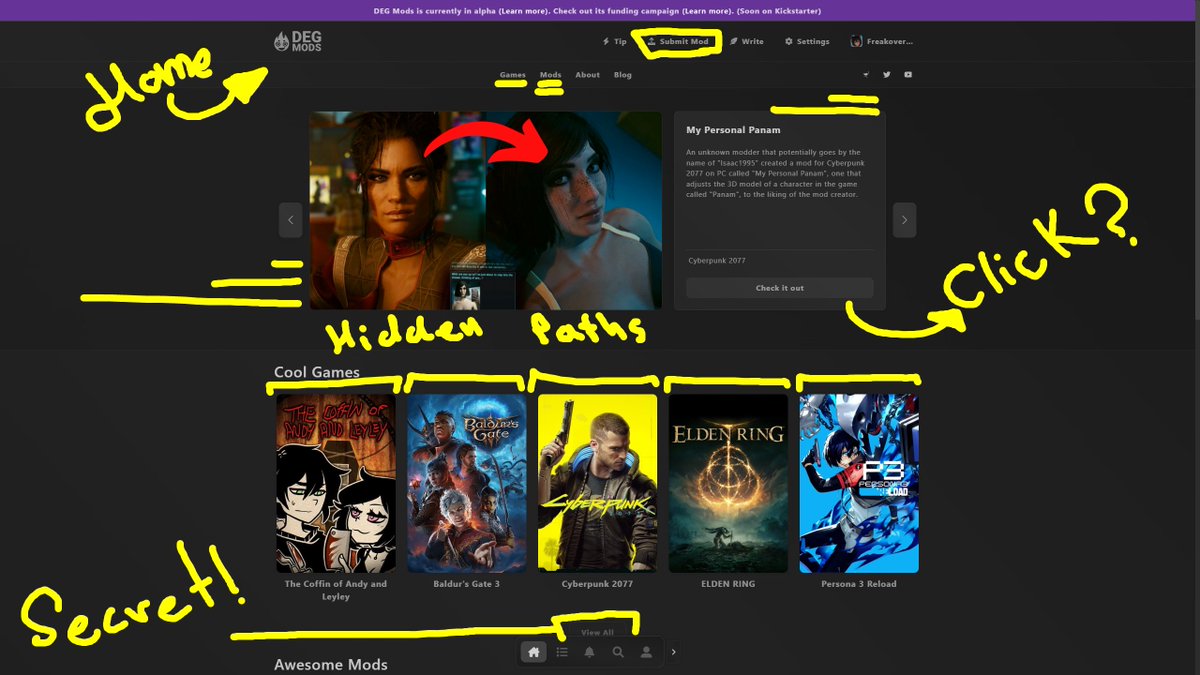This screenshot has width=1200, height=675.
Task: Expand the bottom dock with chevron arrow
Action: [674, 652]
